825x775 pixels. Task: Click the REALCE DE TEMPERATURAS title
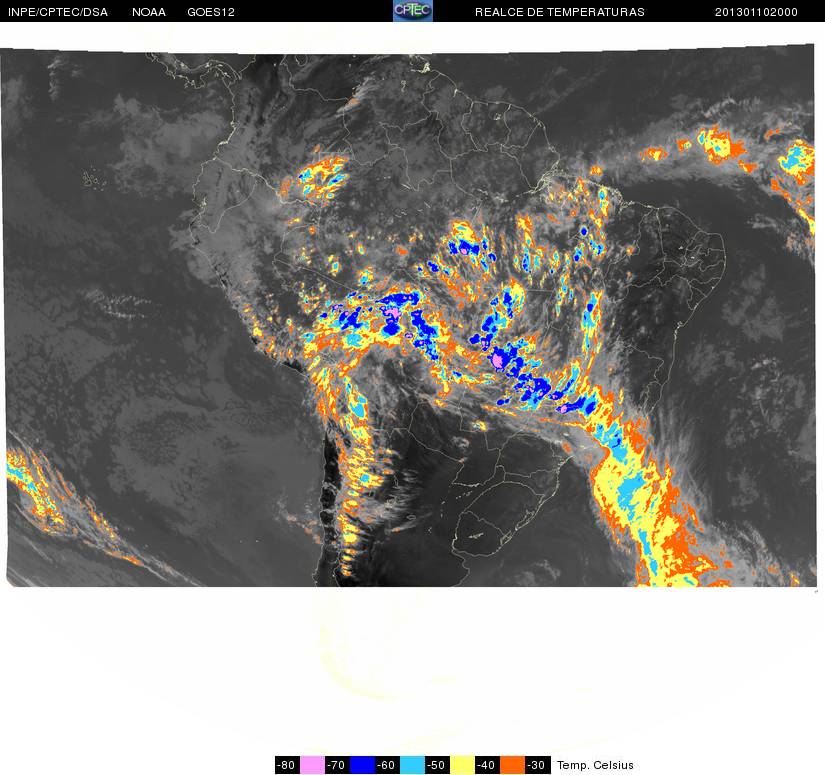click(559, 12)
